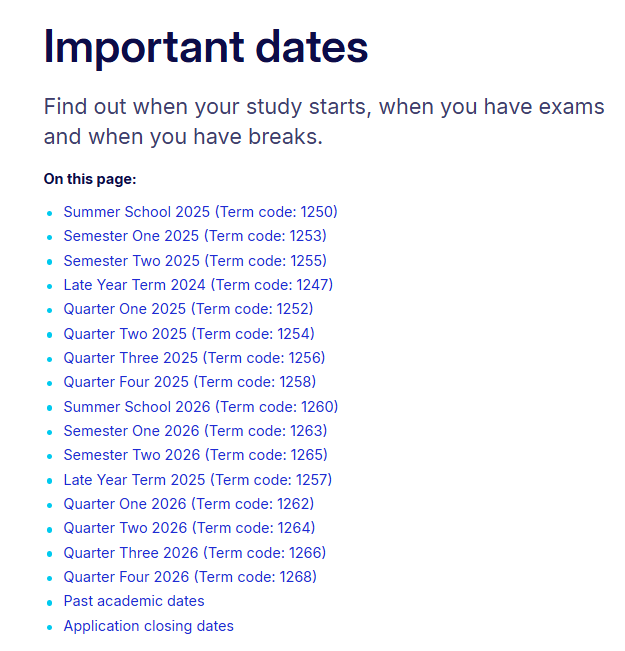Click the Important dates heading
Image resolution: width=625 pixels, height=651 pixels.
[x=206, y=47]
